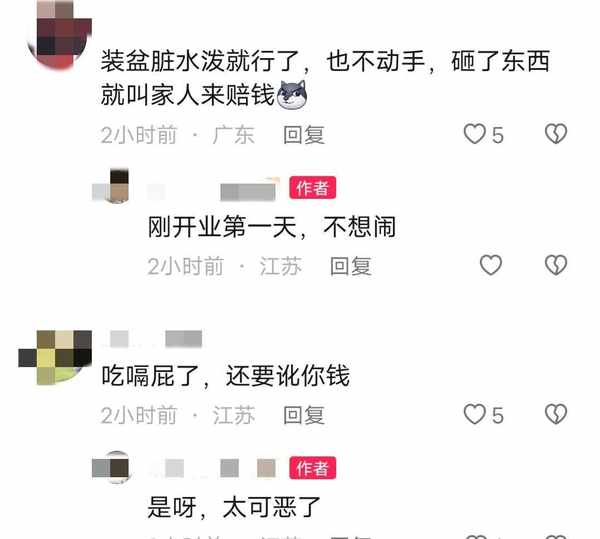Viewport: 600px width, 539px height.
Task: Open the yellow pixelated avatar of the second commenter
Action: click(x=55, y=357)
